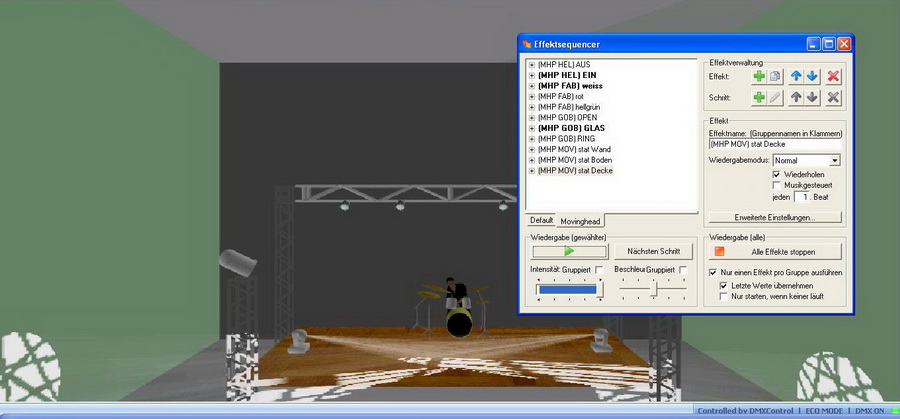Select the Movinghead tab
Viewport: 900px width, 419px height.
coord(580,220)
